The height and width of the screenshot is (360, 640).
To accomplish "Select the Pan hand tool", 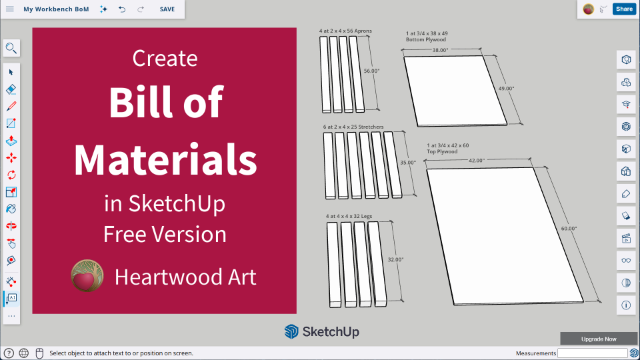I will tap(11, 244).
